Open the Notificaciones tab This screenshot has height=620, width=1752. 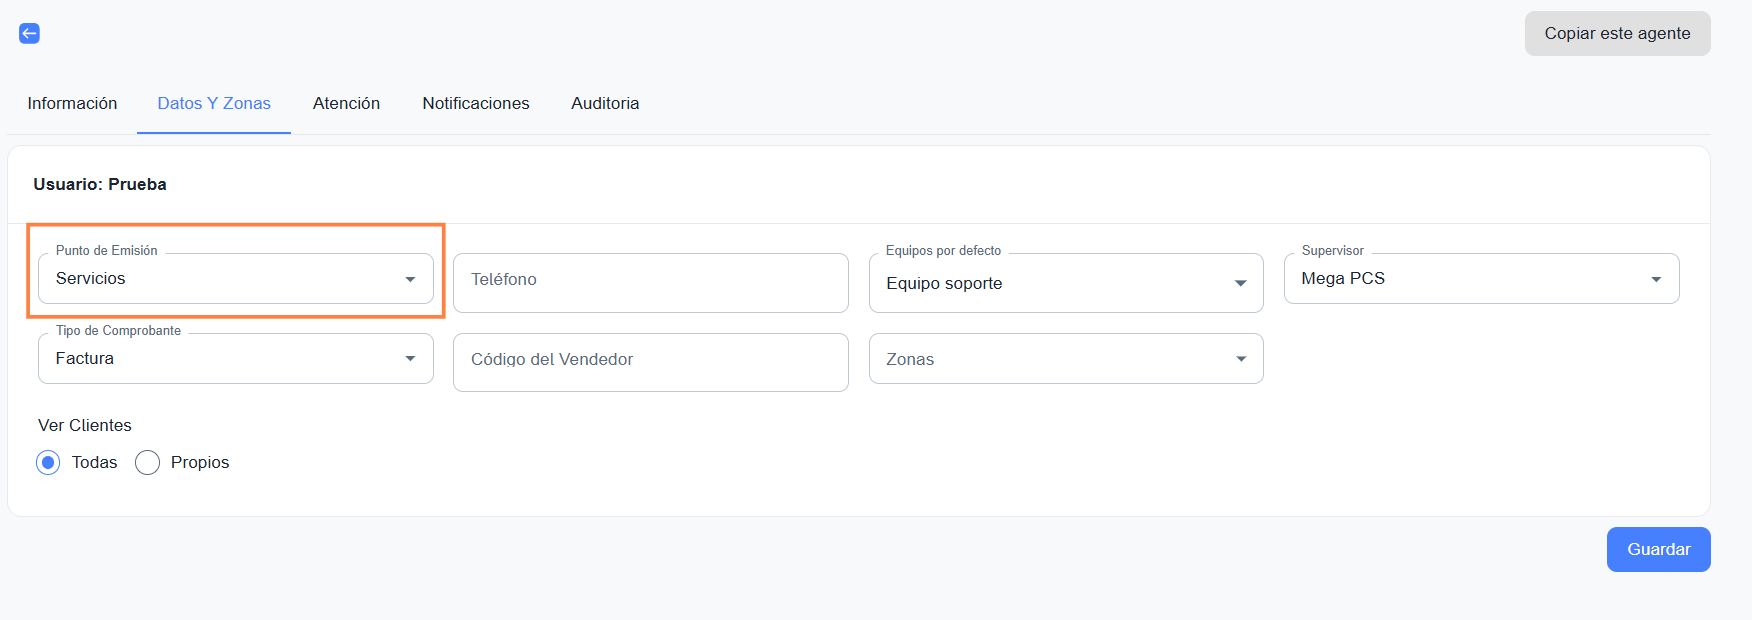click(x=476, y=104)
